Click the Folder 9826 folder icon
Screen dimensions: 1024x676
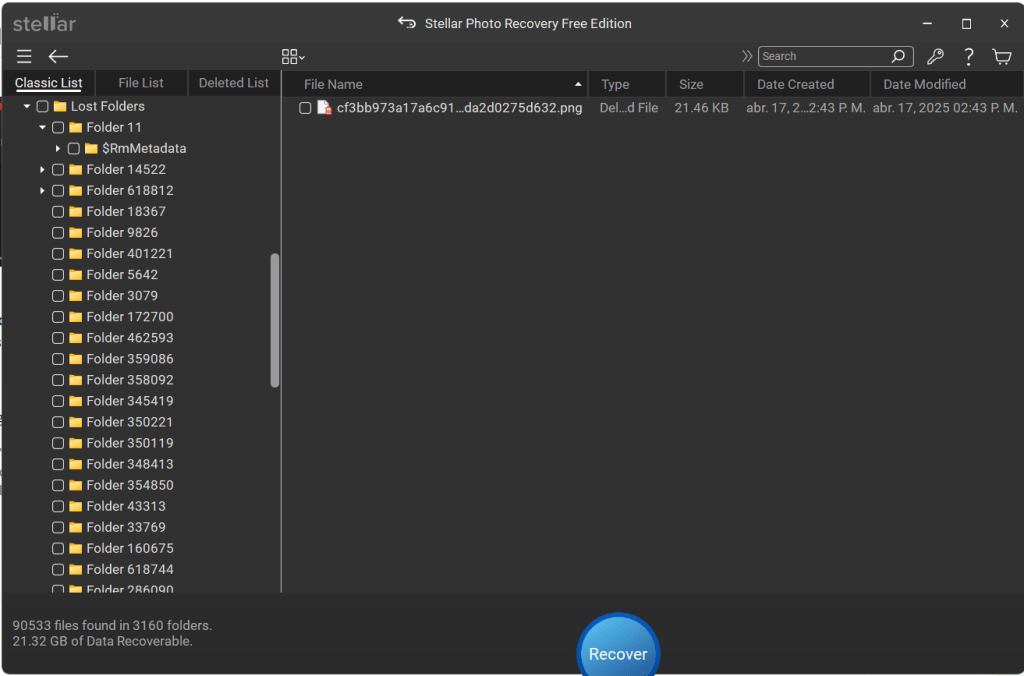[76, 233]
